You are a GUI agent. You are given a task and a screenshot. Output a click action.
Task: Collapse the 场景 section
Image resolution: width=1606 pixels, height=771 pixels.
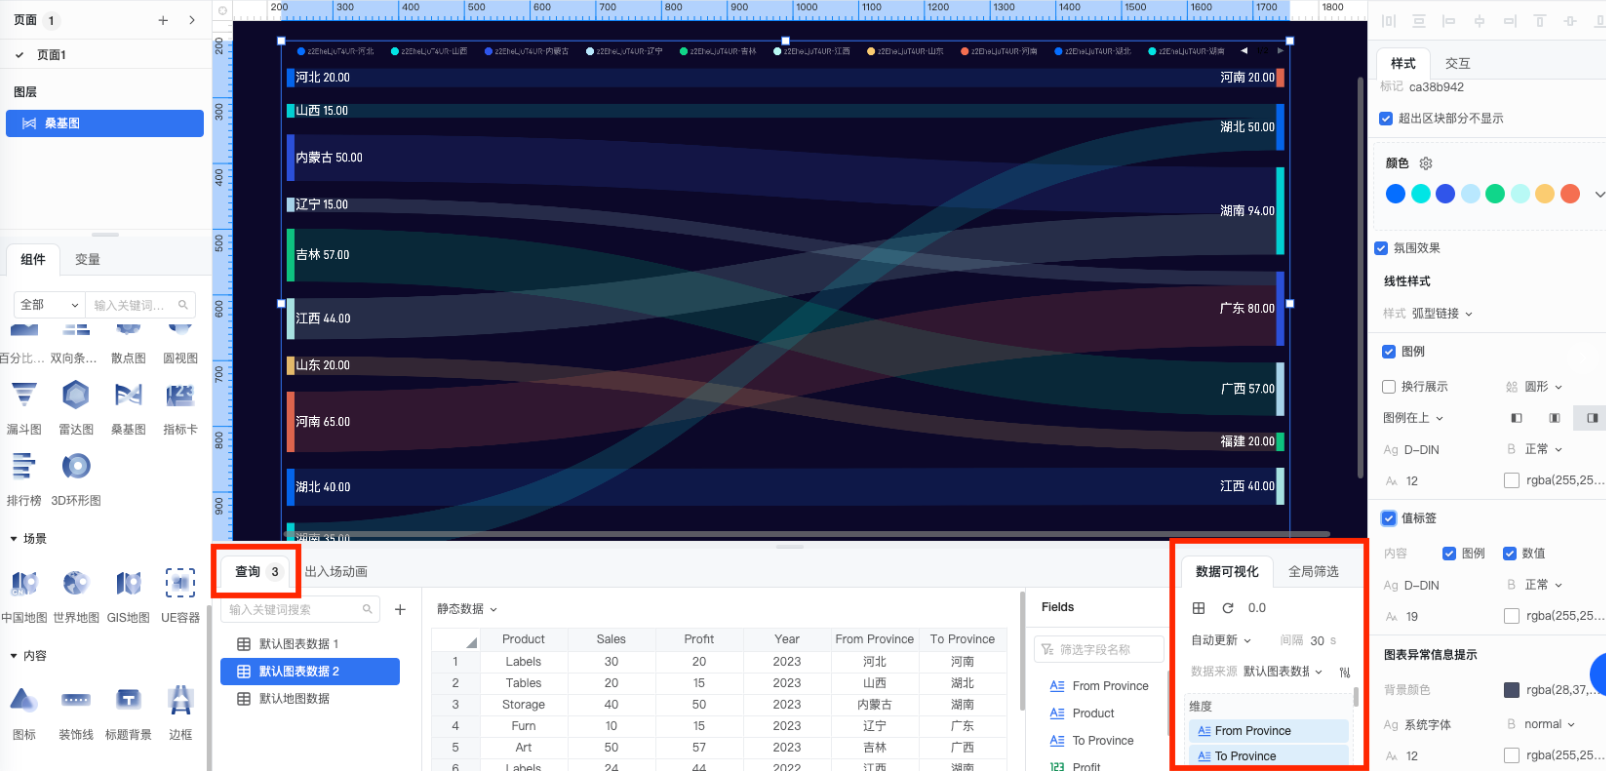click(13, 539)
